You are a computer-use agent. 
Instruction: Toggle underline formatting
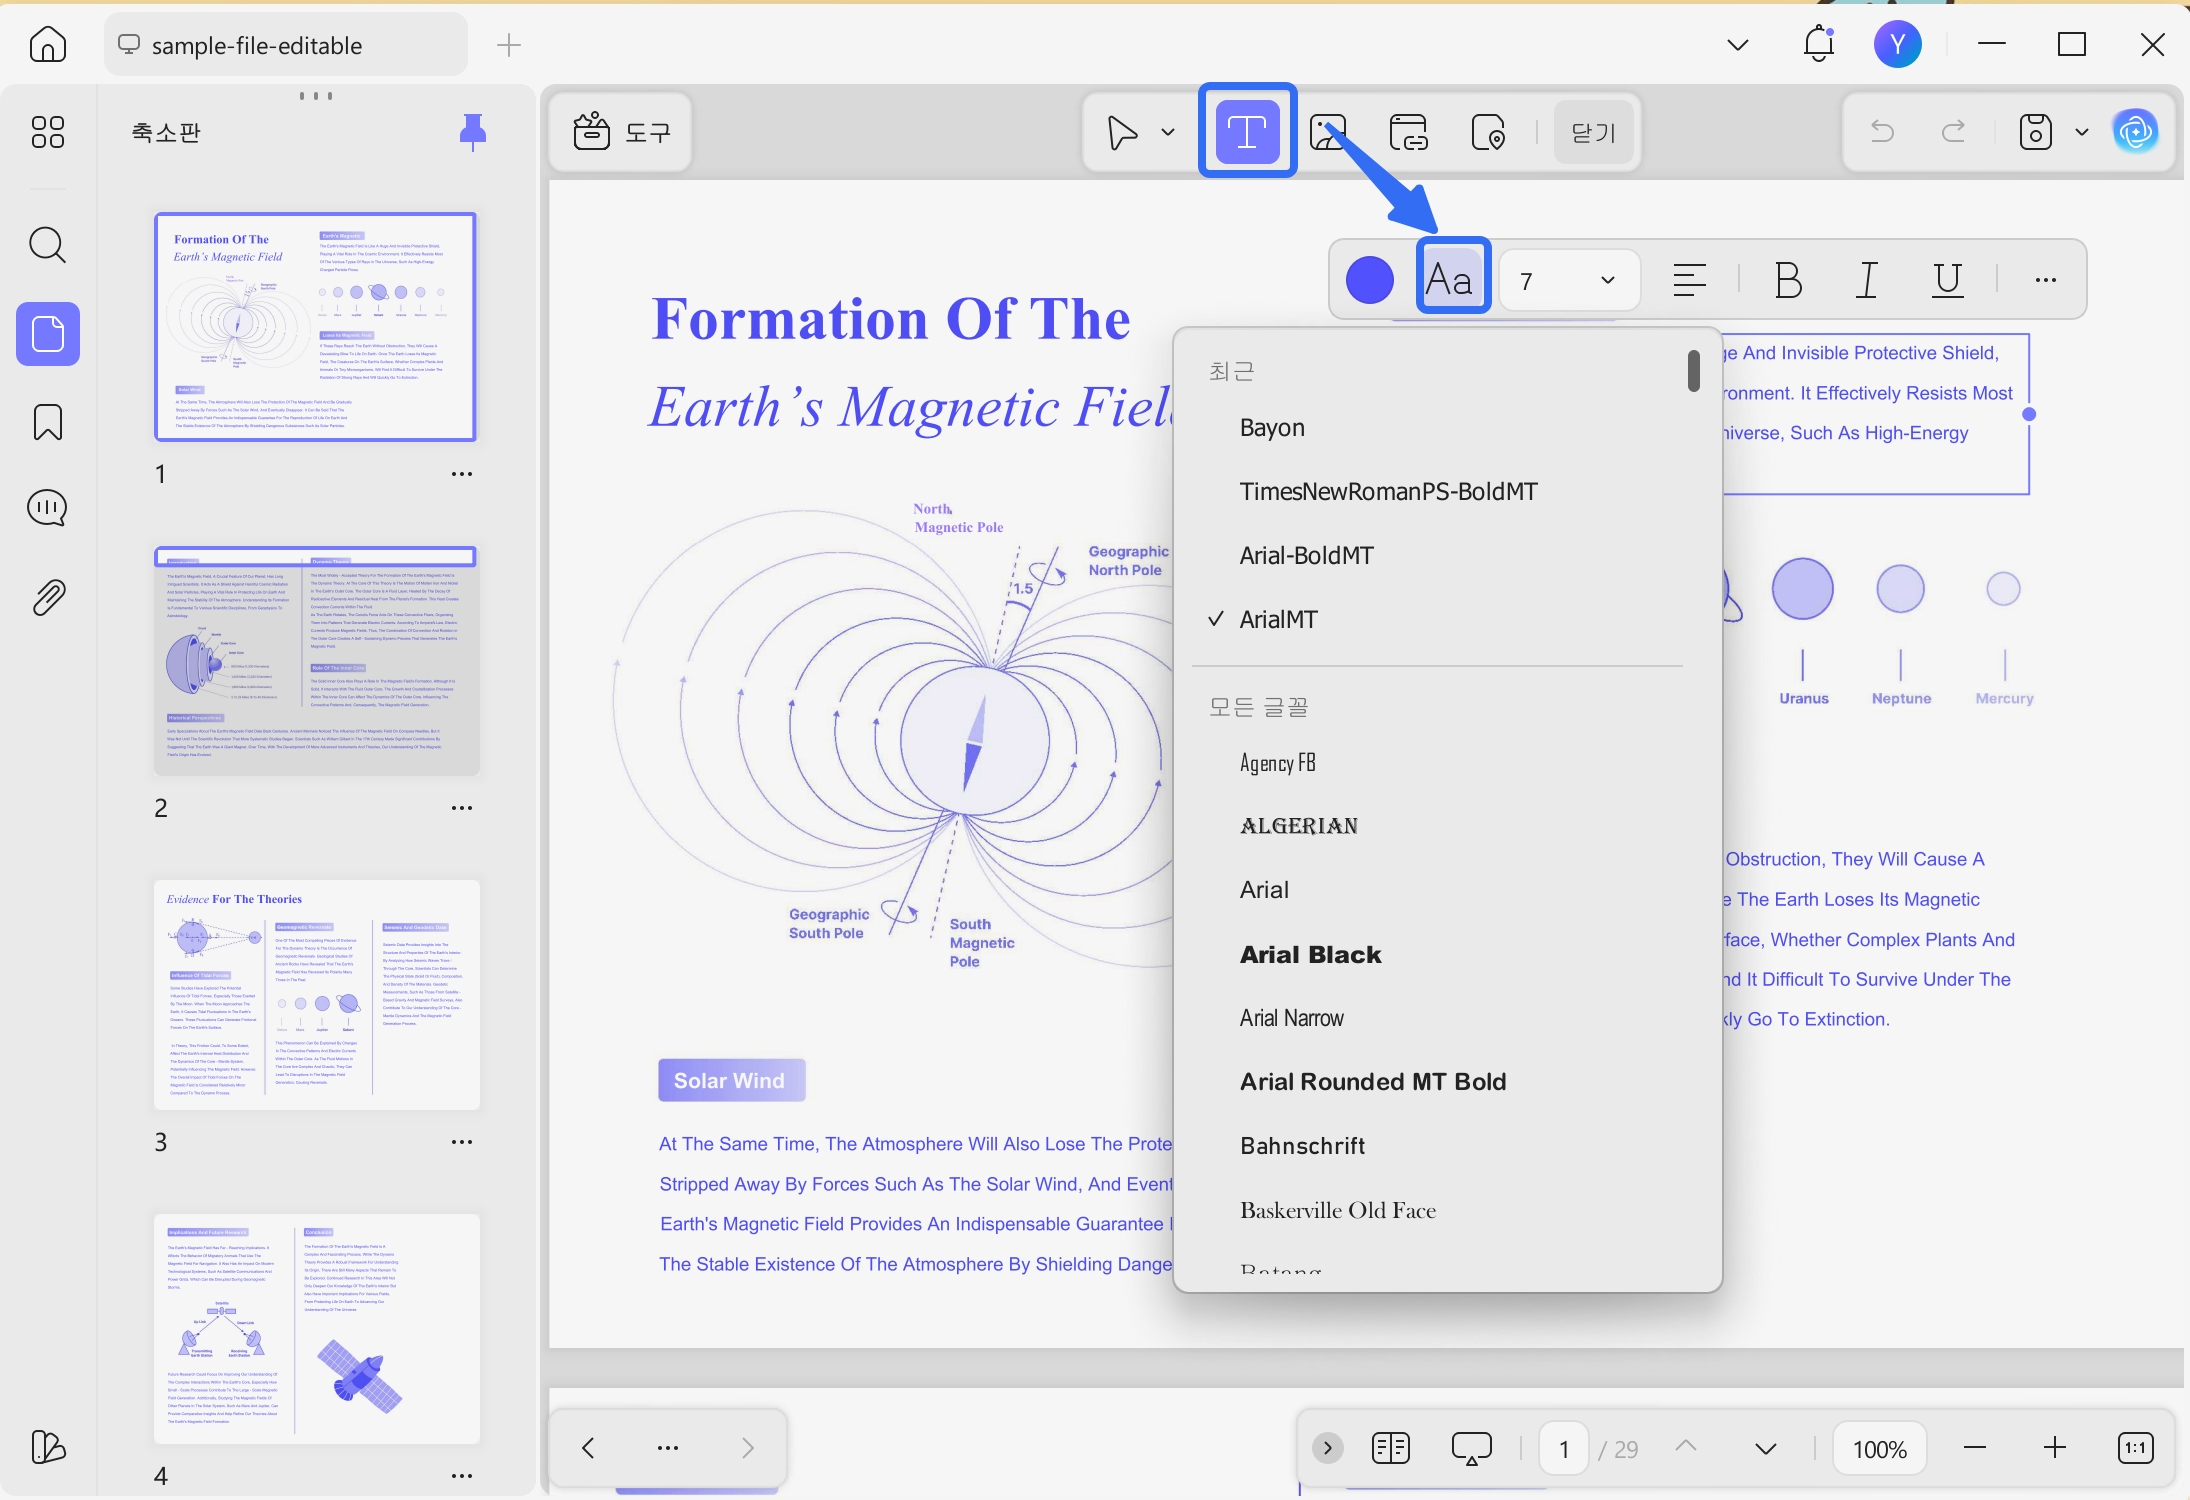tap(1947, 280)
